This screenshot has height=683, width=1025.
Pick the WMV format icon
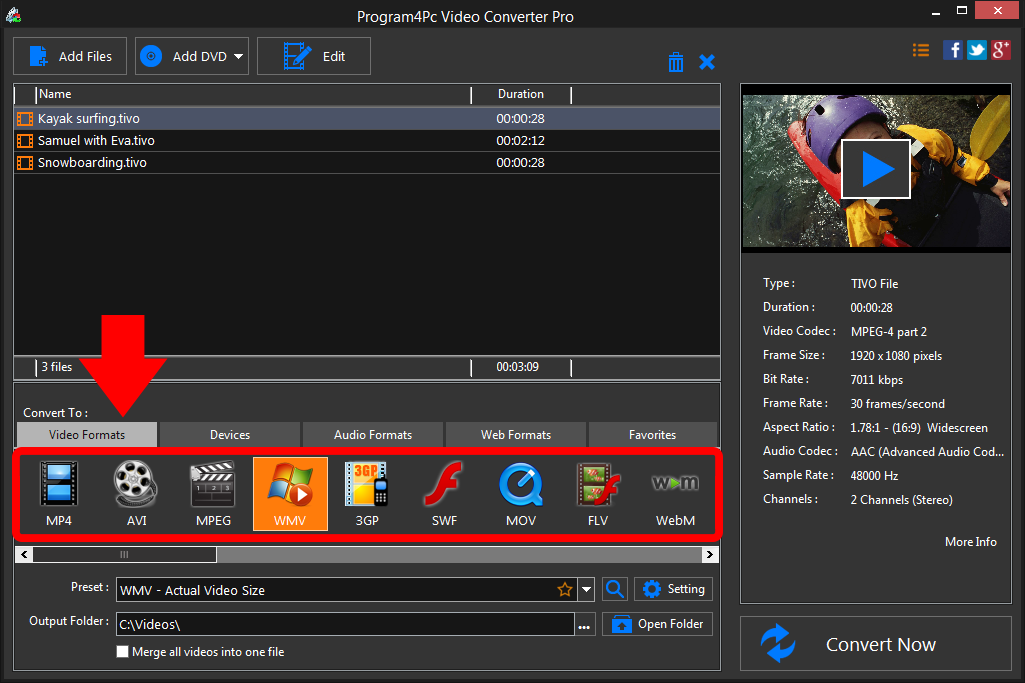290,493
